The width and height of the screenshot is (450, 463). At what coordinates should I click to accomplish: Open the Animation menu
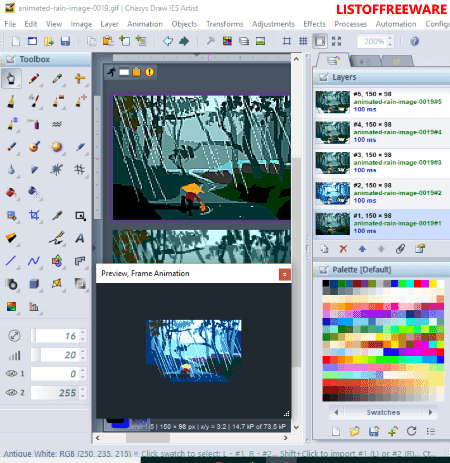pyautogui.click(x=145, y=24)
